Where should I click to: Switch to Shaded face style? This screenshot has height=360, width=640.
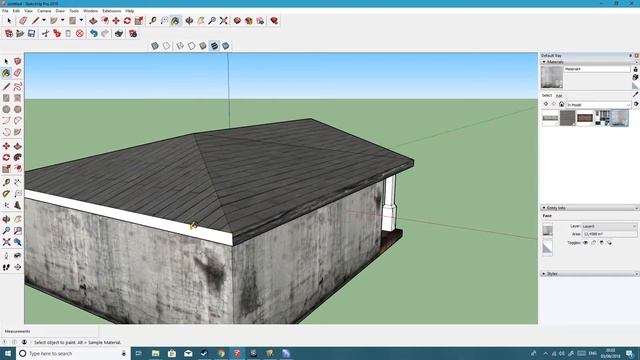point(203,46)
